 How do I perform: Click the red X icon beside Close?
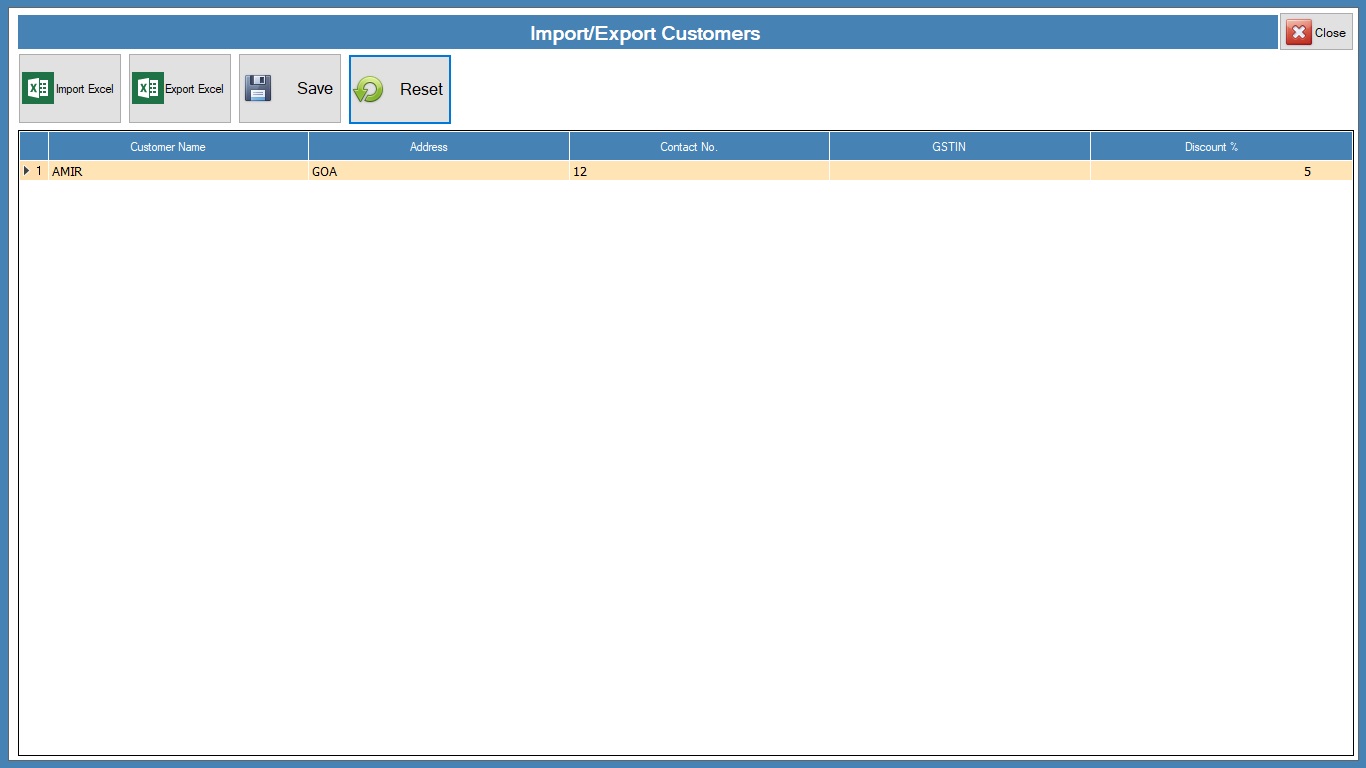tap(1299, 33)
